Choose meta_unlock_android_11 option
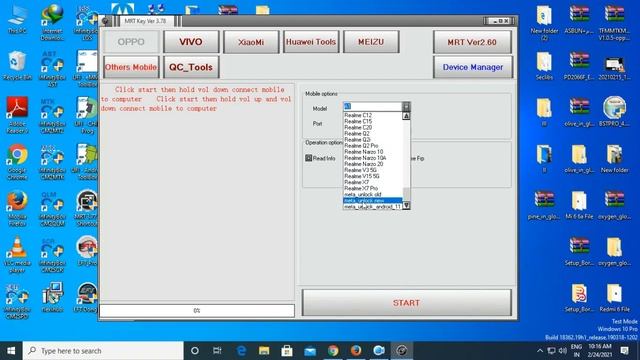Screen dimensions: 640x360 pos(373,207)
